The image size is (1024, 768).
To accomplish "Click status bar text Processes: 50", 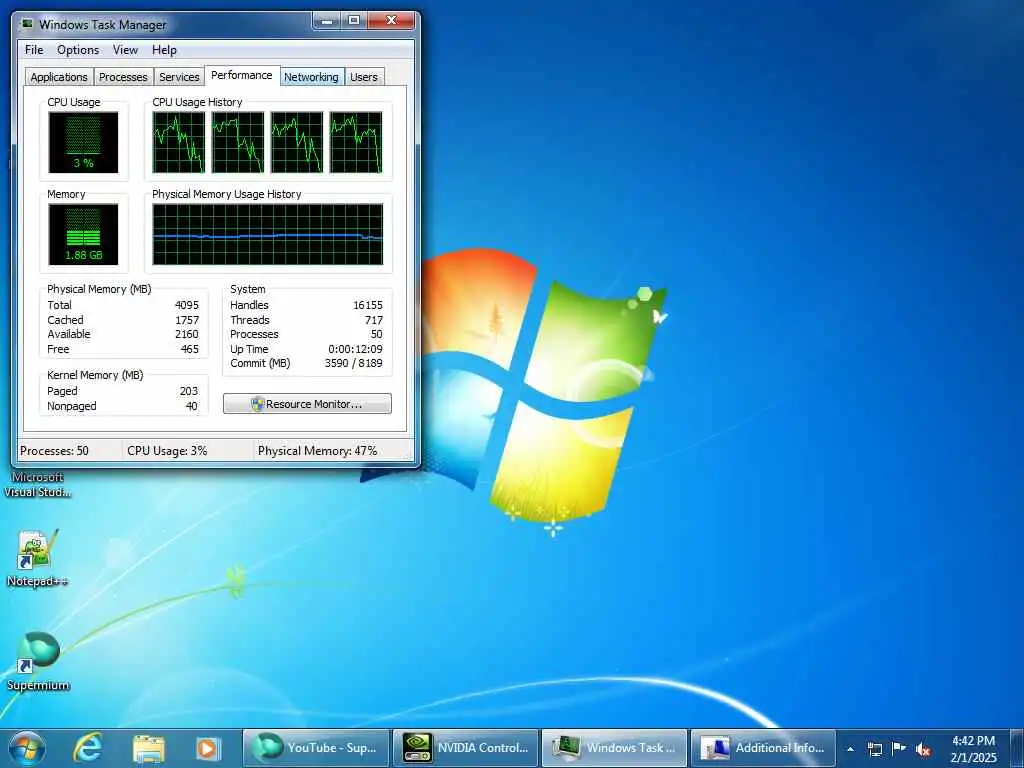I will coord(54,451).
